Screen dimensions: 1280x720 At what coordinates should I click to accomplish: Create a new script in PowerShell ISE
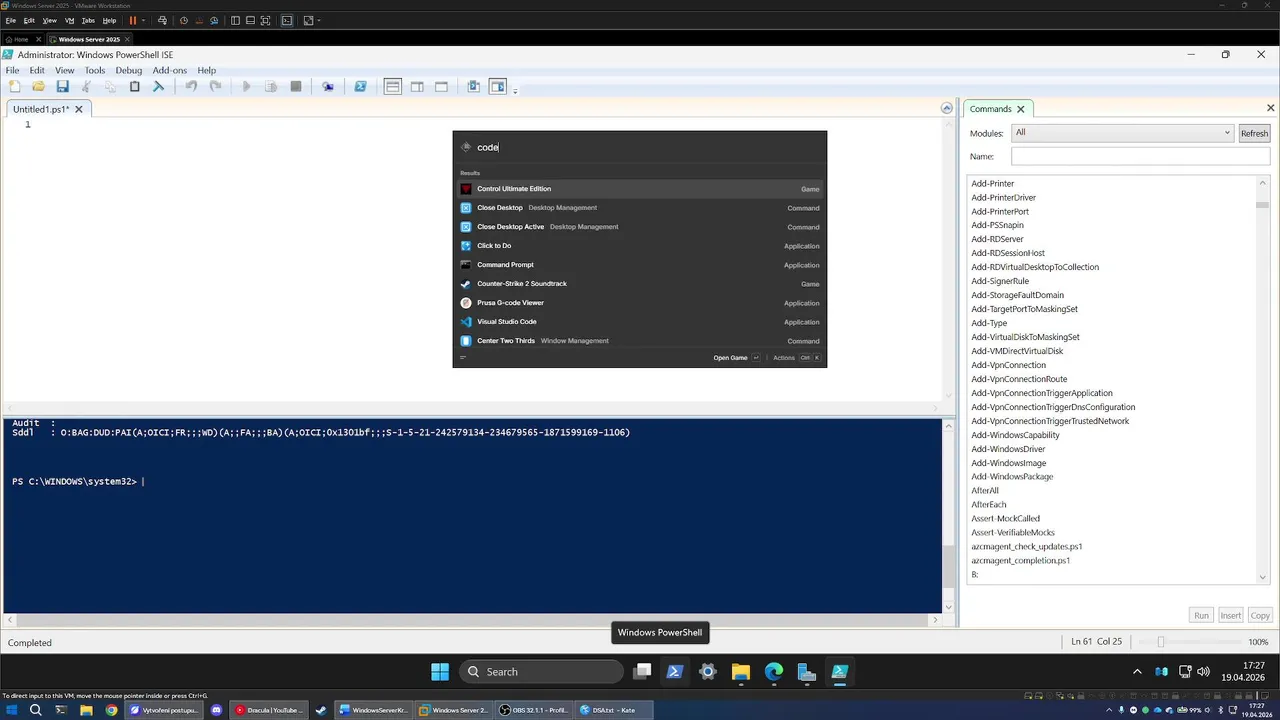(14, 87)
